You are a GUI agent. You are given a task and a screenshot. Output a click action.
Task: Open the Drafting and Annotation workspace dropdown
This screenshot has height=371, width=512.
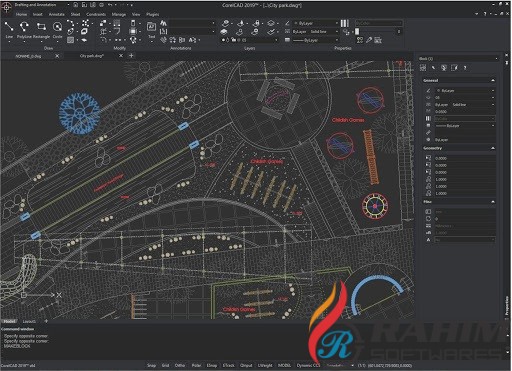[41, 5]
